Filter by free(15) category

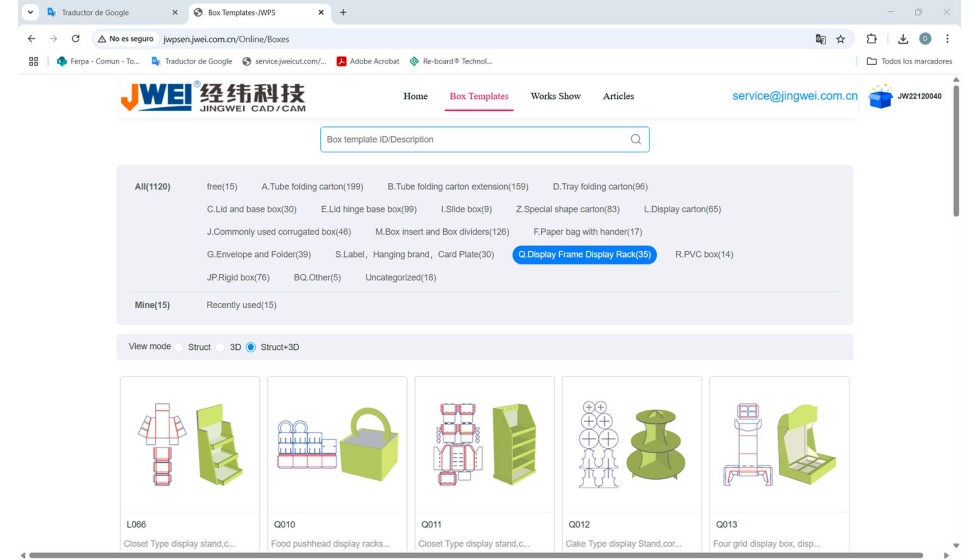click(x=222, y=186)
